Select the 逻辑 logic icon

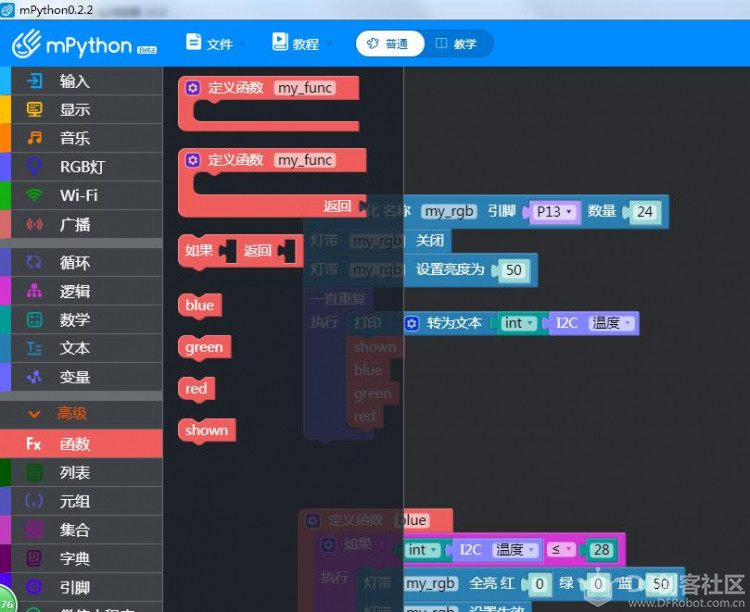point(34,291)
